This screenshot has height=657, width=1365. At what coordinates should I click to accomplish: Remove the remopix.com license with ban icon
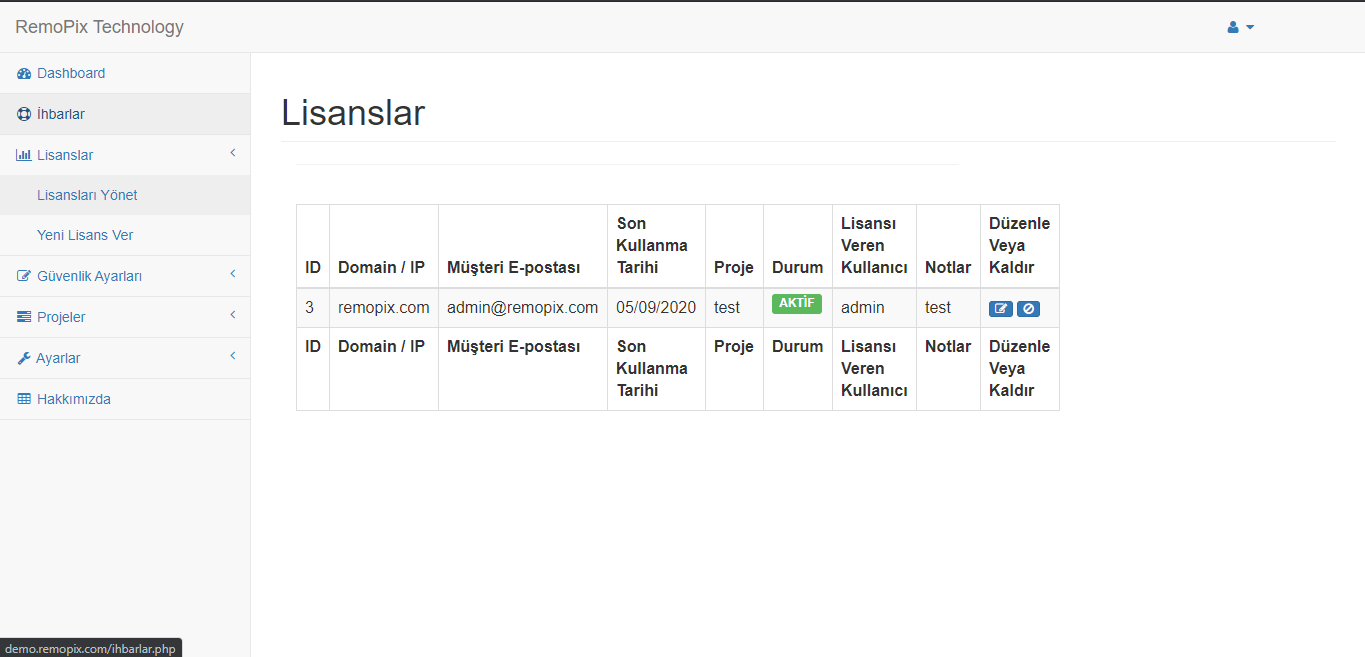(1028, 309)
